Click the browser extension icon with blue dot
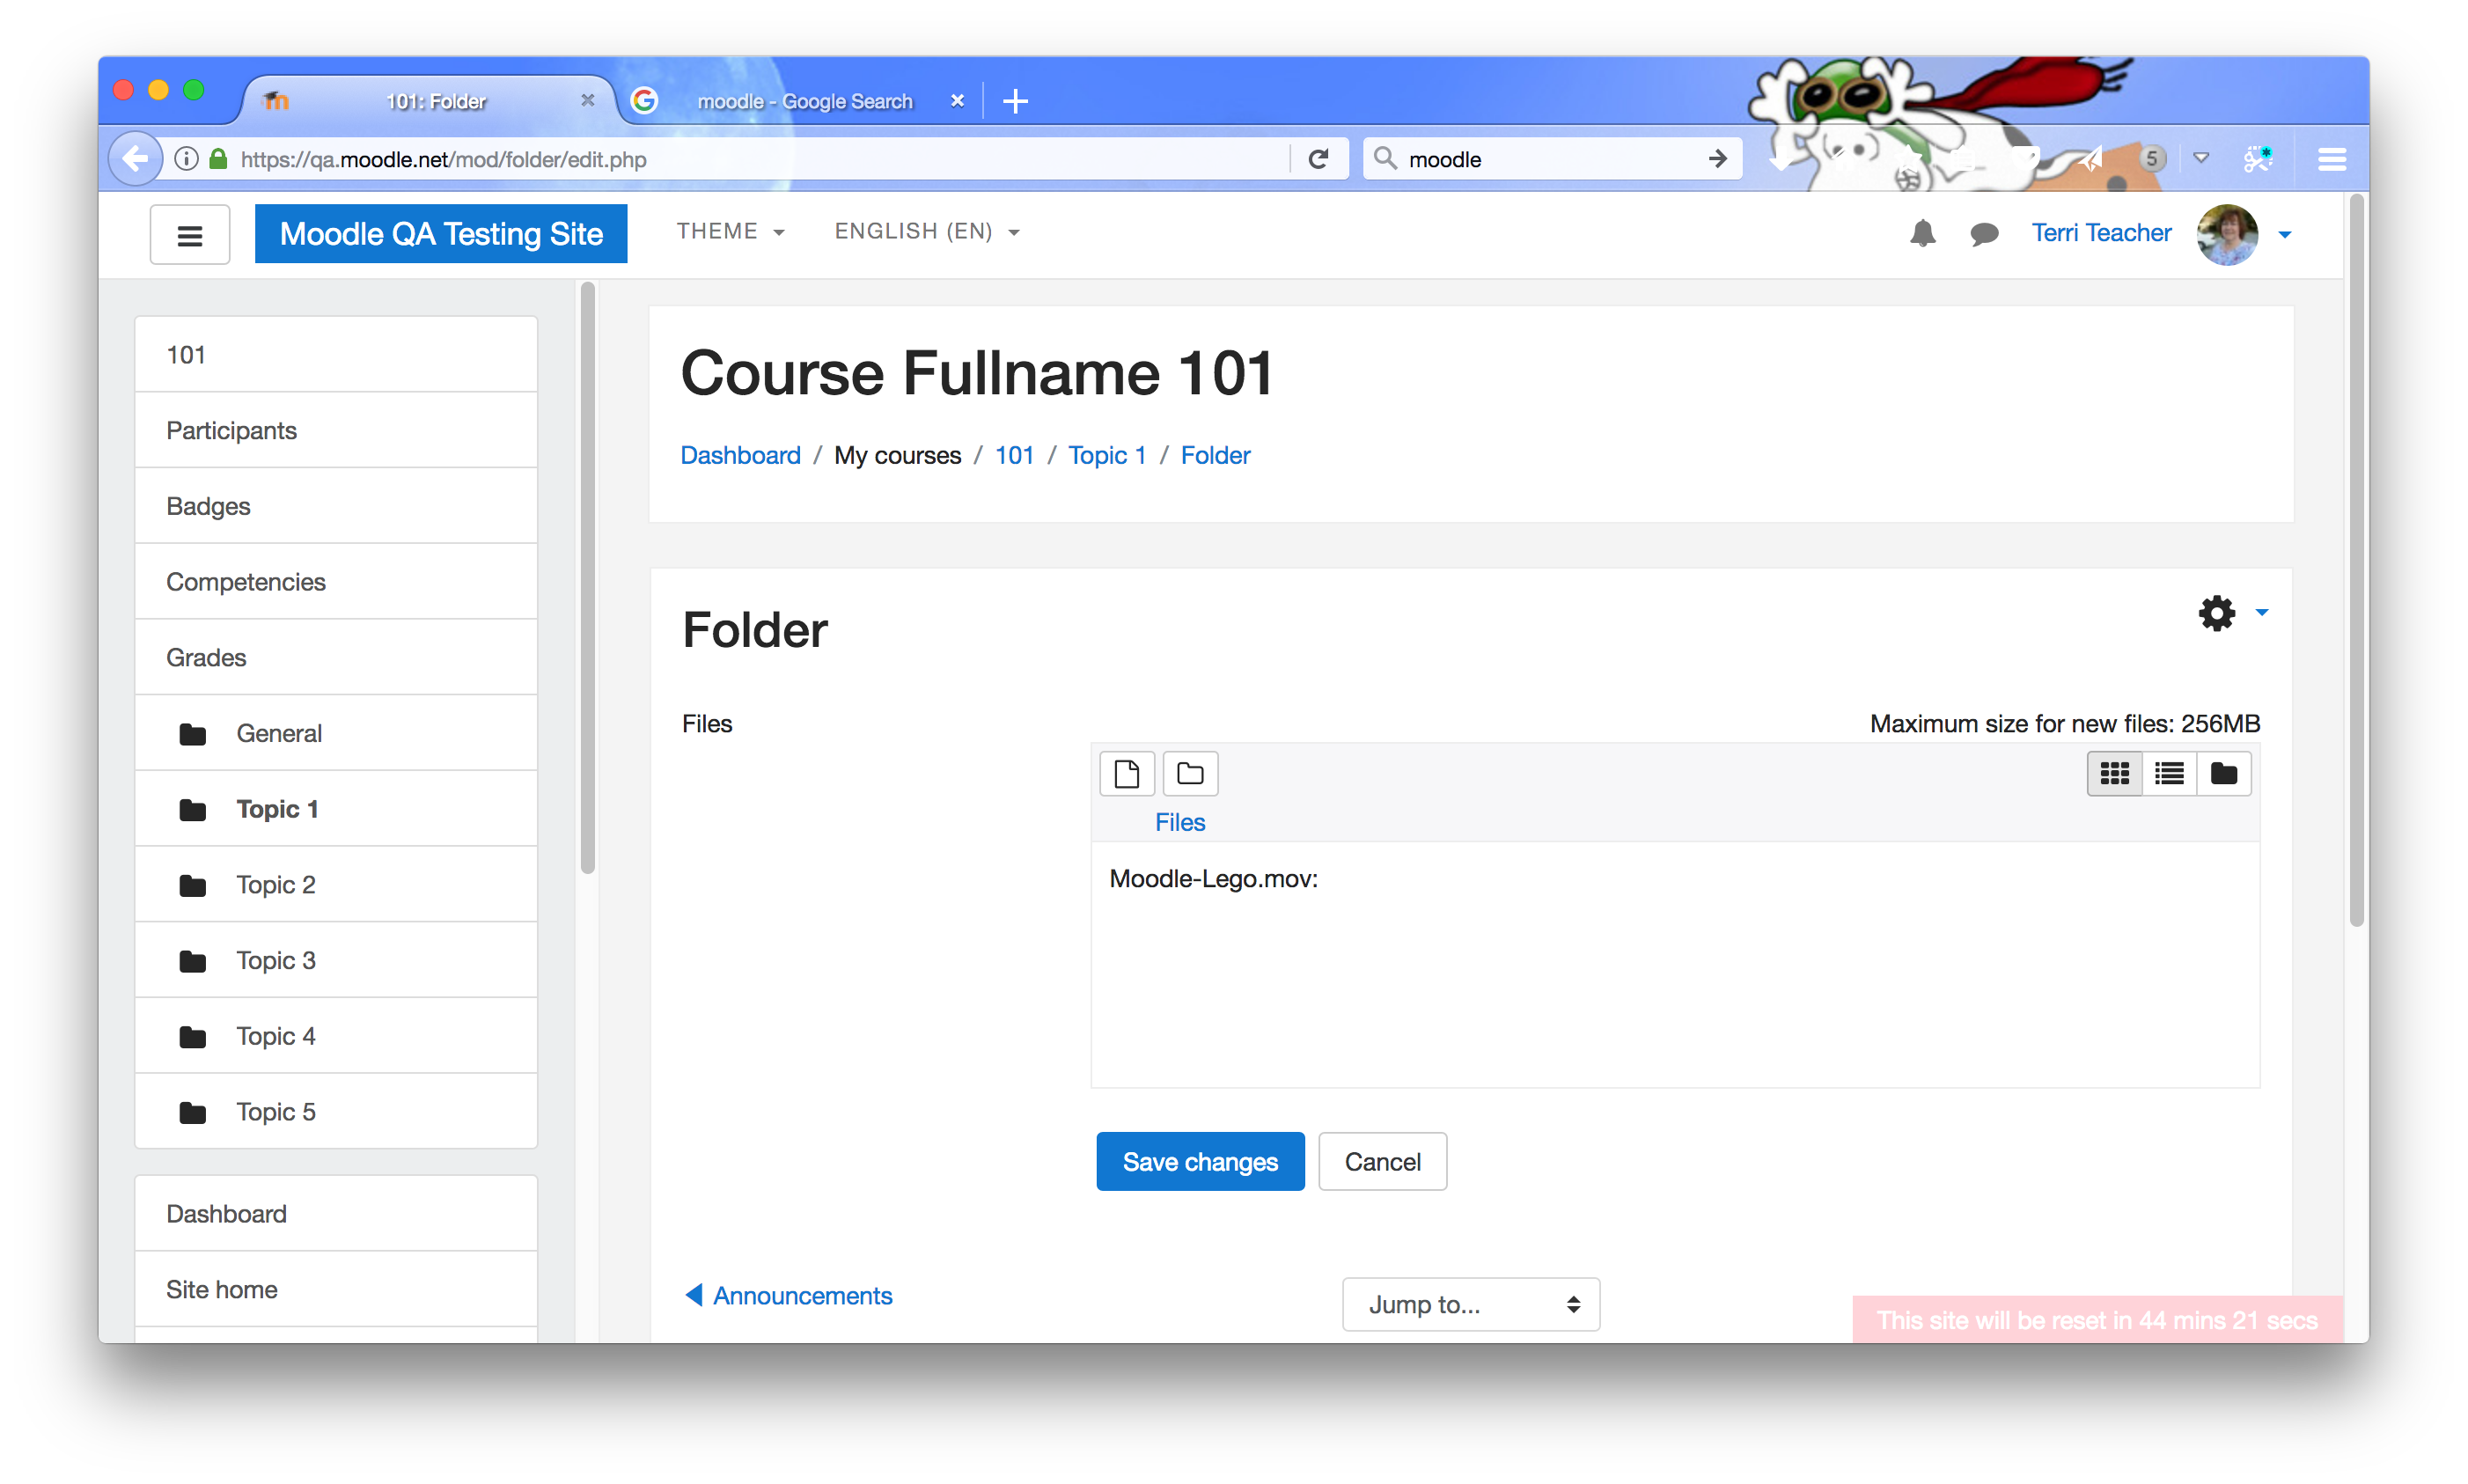The height and width of the screenshot is (1484, 2468). pyautogui.click(x=2257, y=158)
